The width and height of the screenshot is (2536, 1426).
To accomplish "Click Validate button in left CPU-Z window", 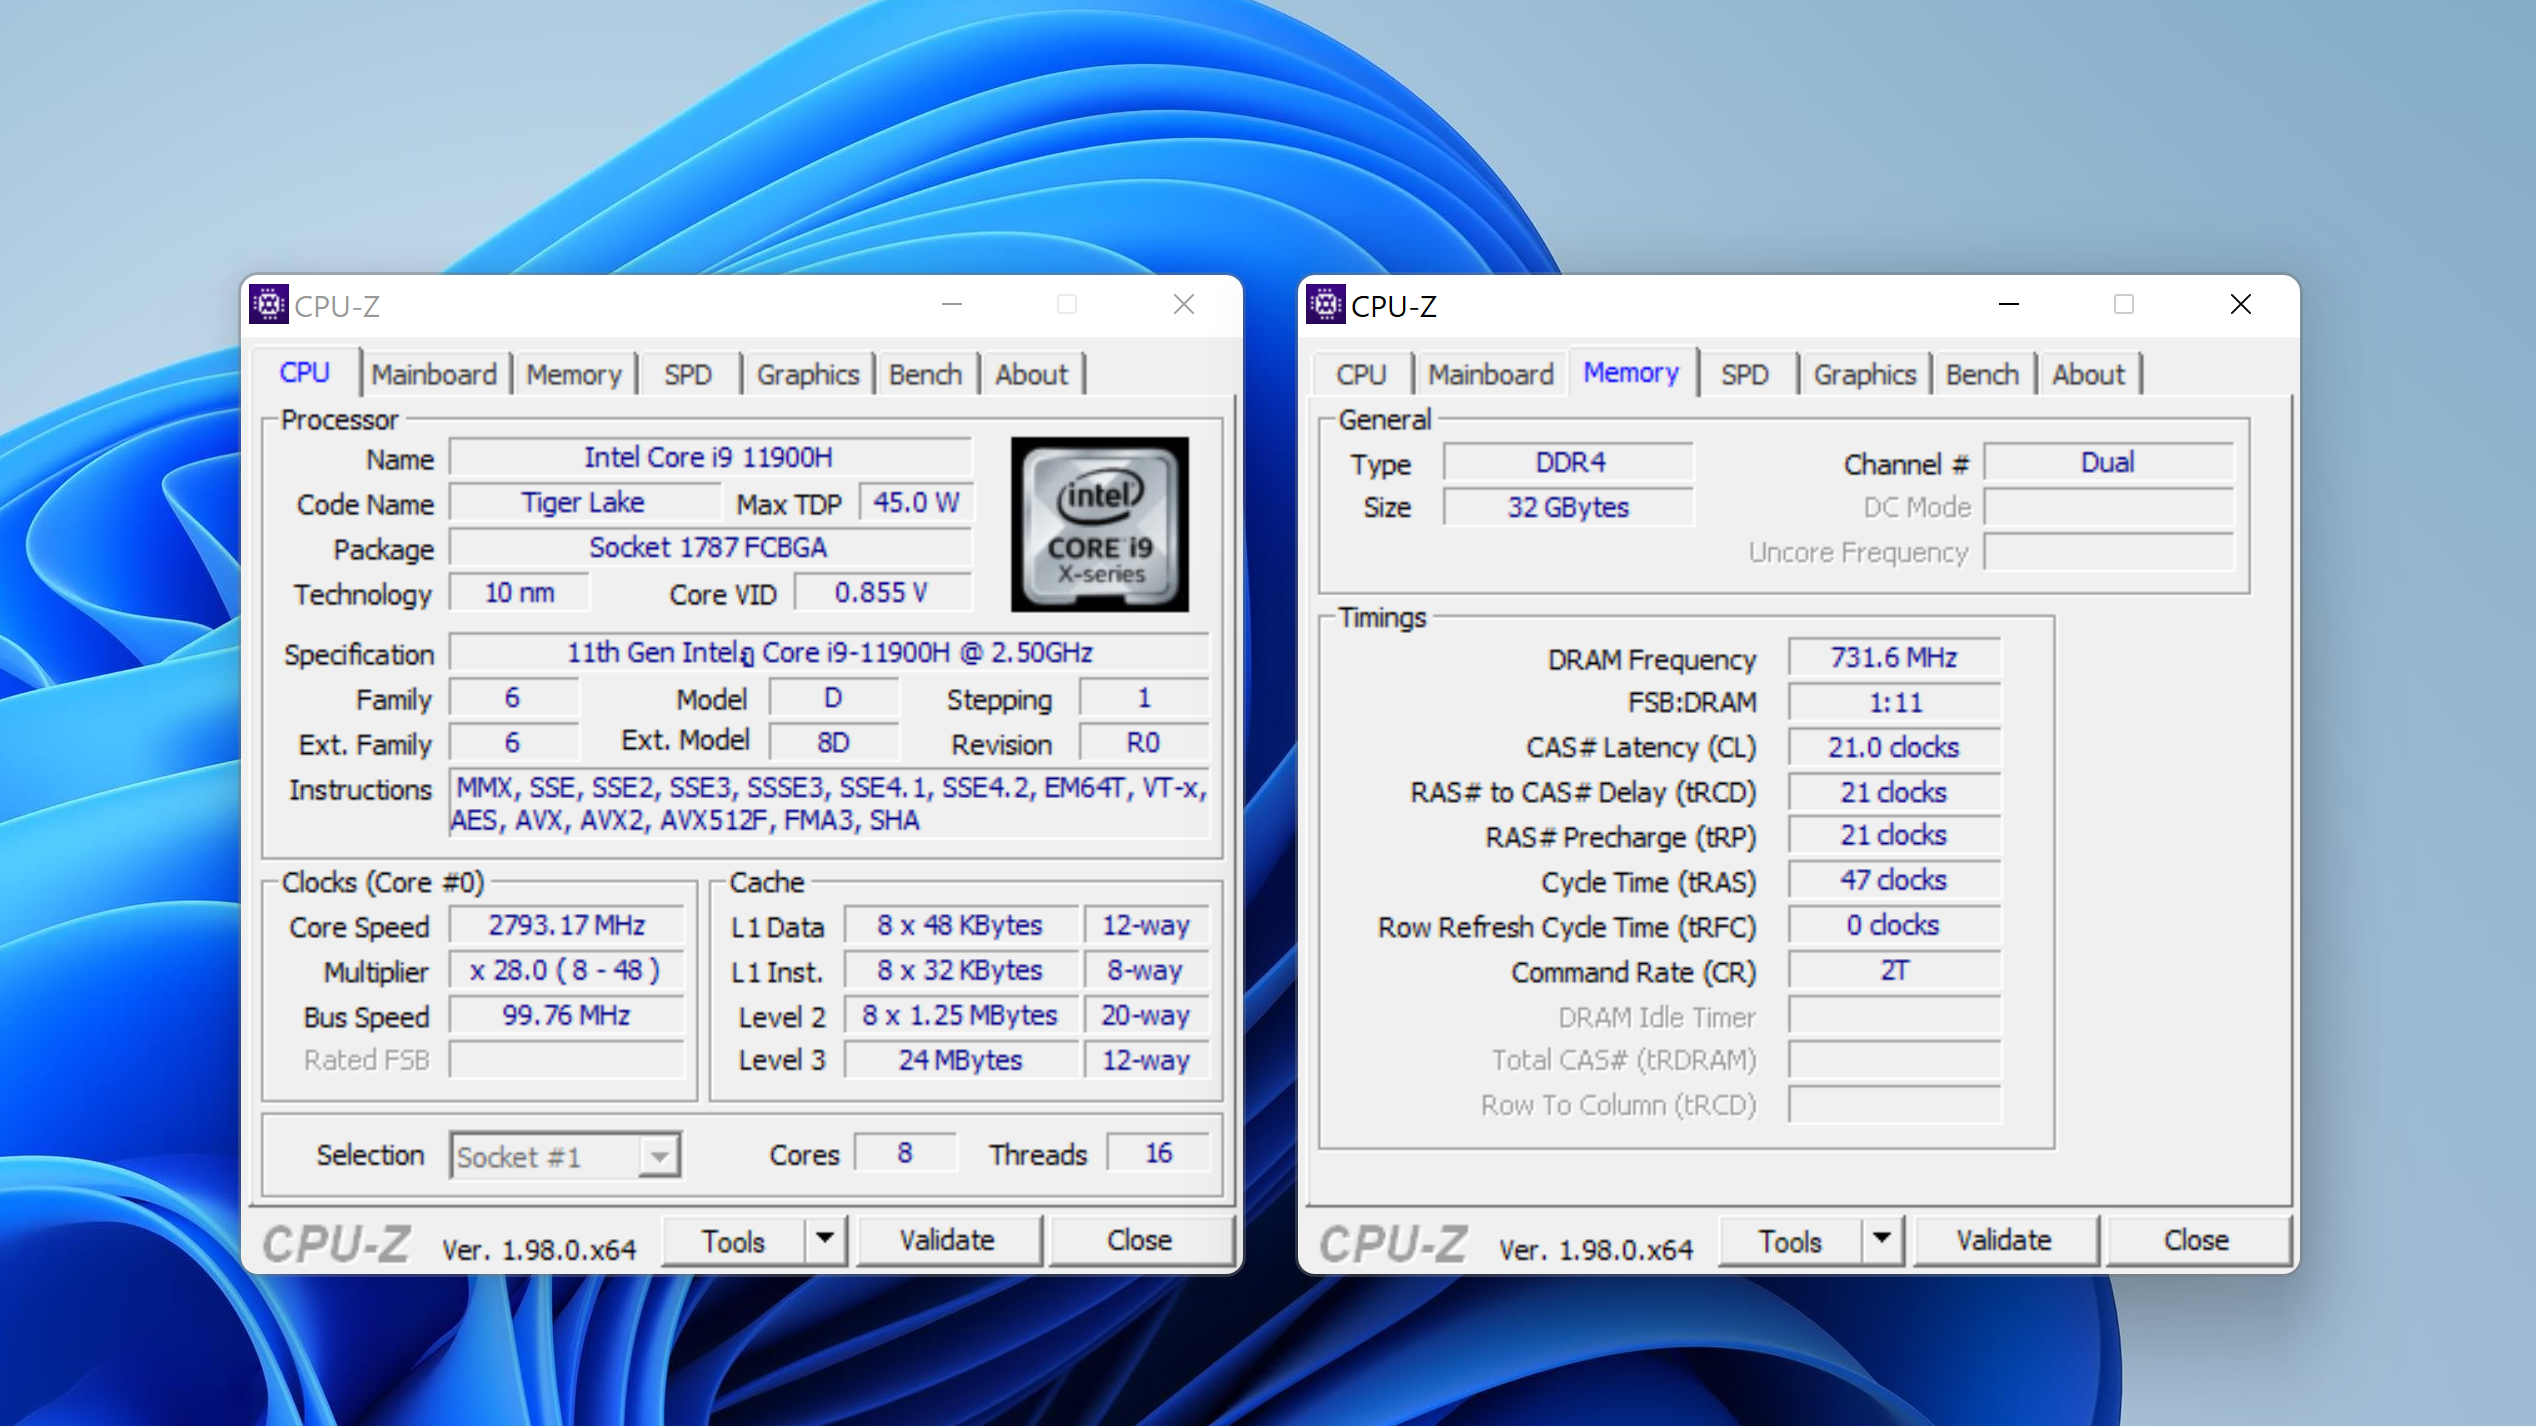I will (x=947, y=1240).
